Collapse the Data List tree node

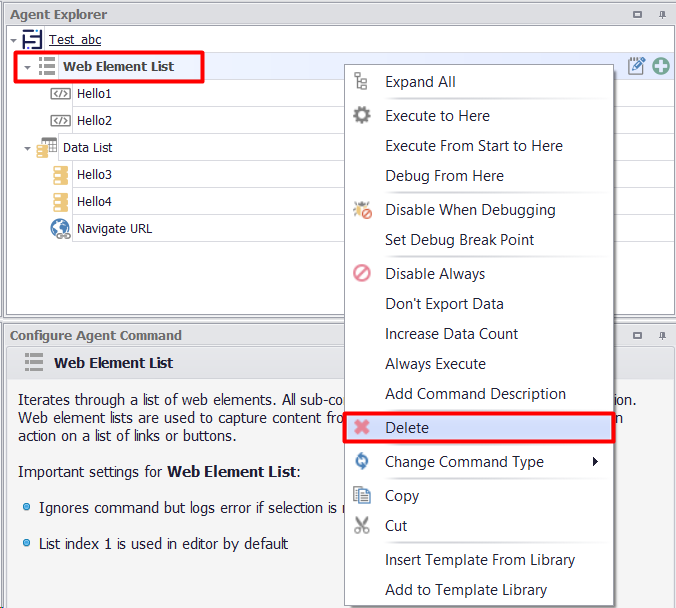coord(27,149)
